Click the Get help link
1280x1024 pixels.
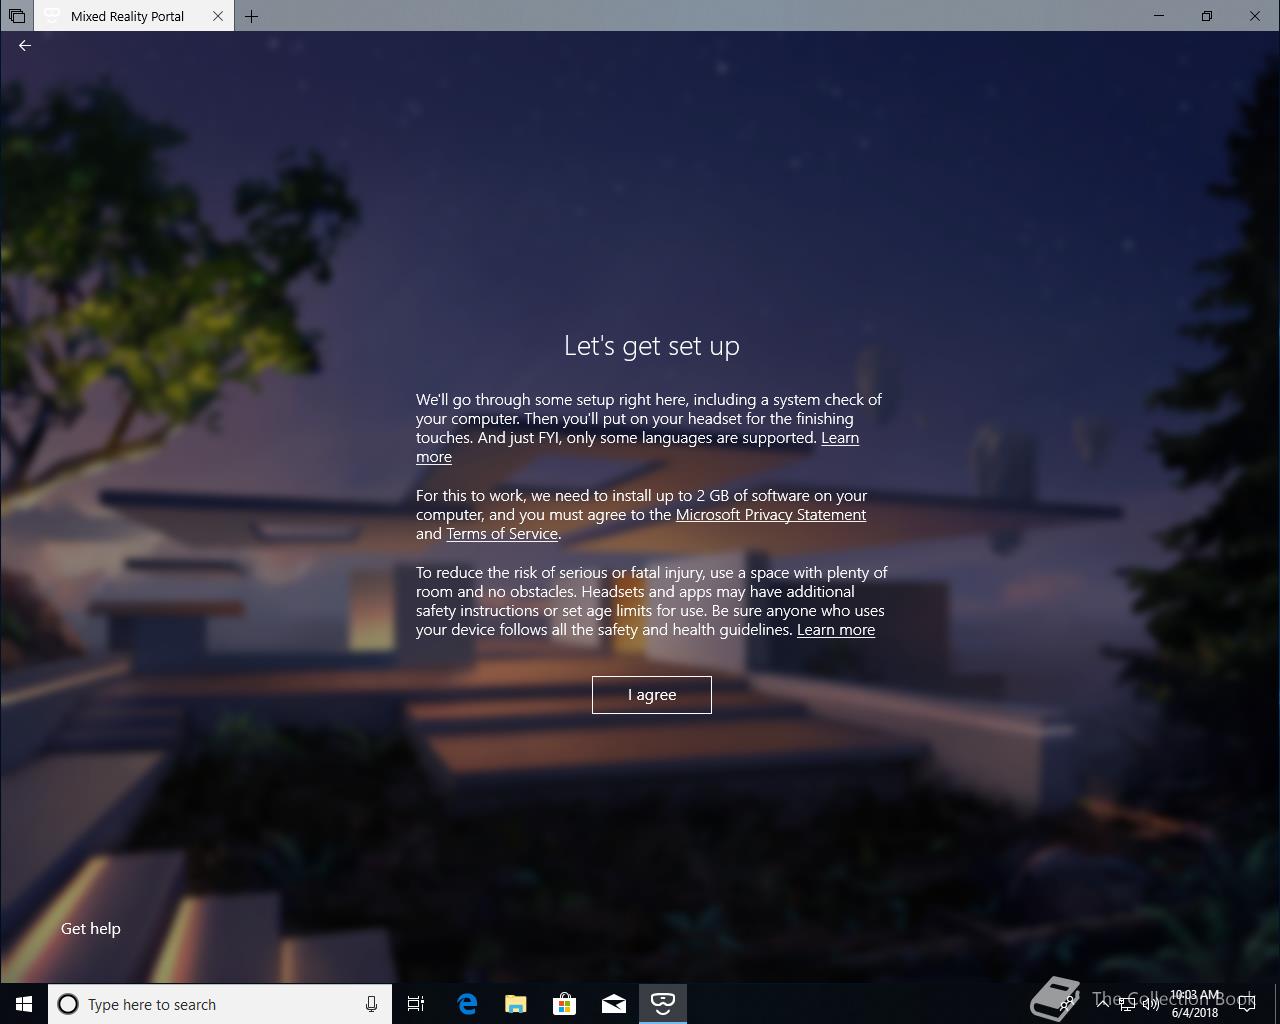coord(91,929)
